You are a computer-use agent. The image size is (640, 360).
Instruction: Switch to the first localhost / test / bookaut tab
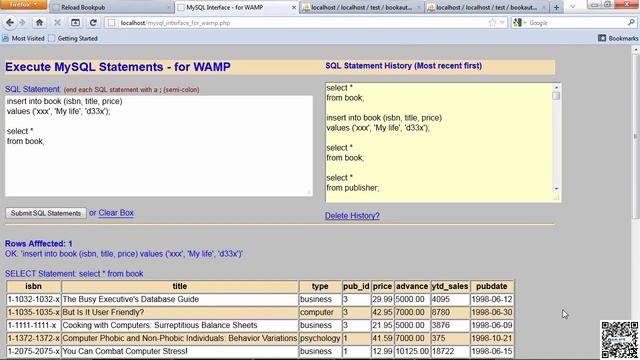pyautogui.click(x=362, y=7)
